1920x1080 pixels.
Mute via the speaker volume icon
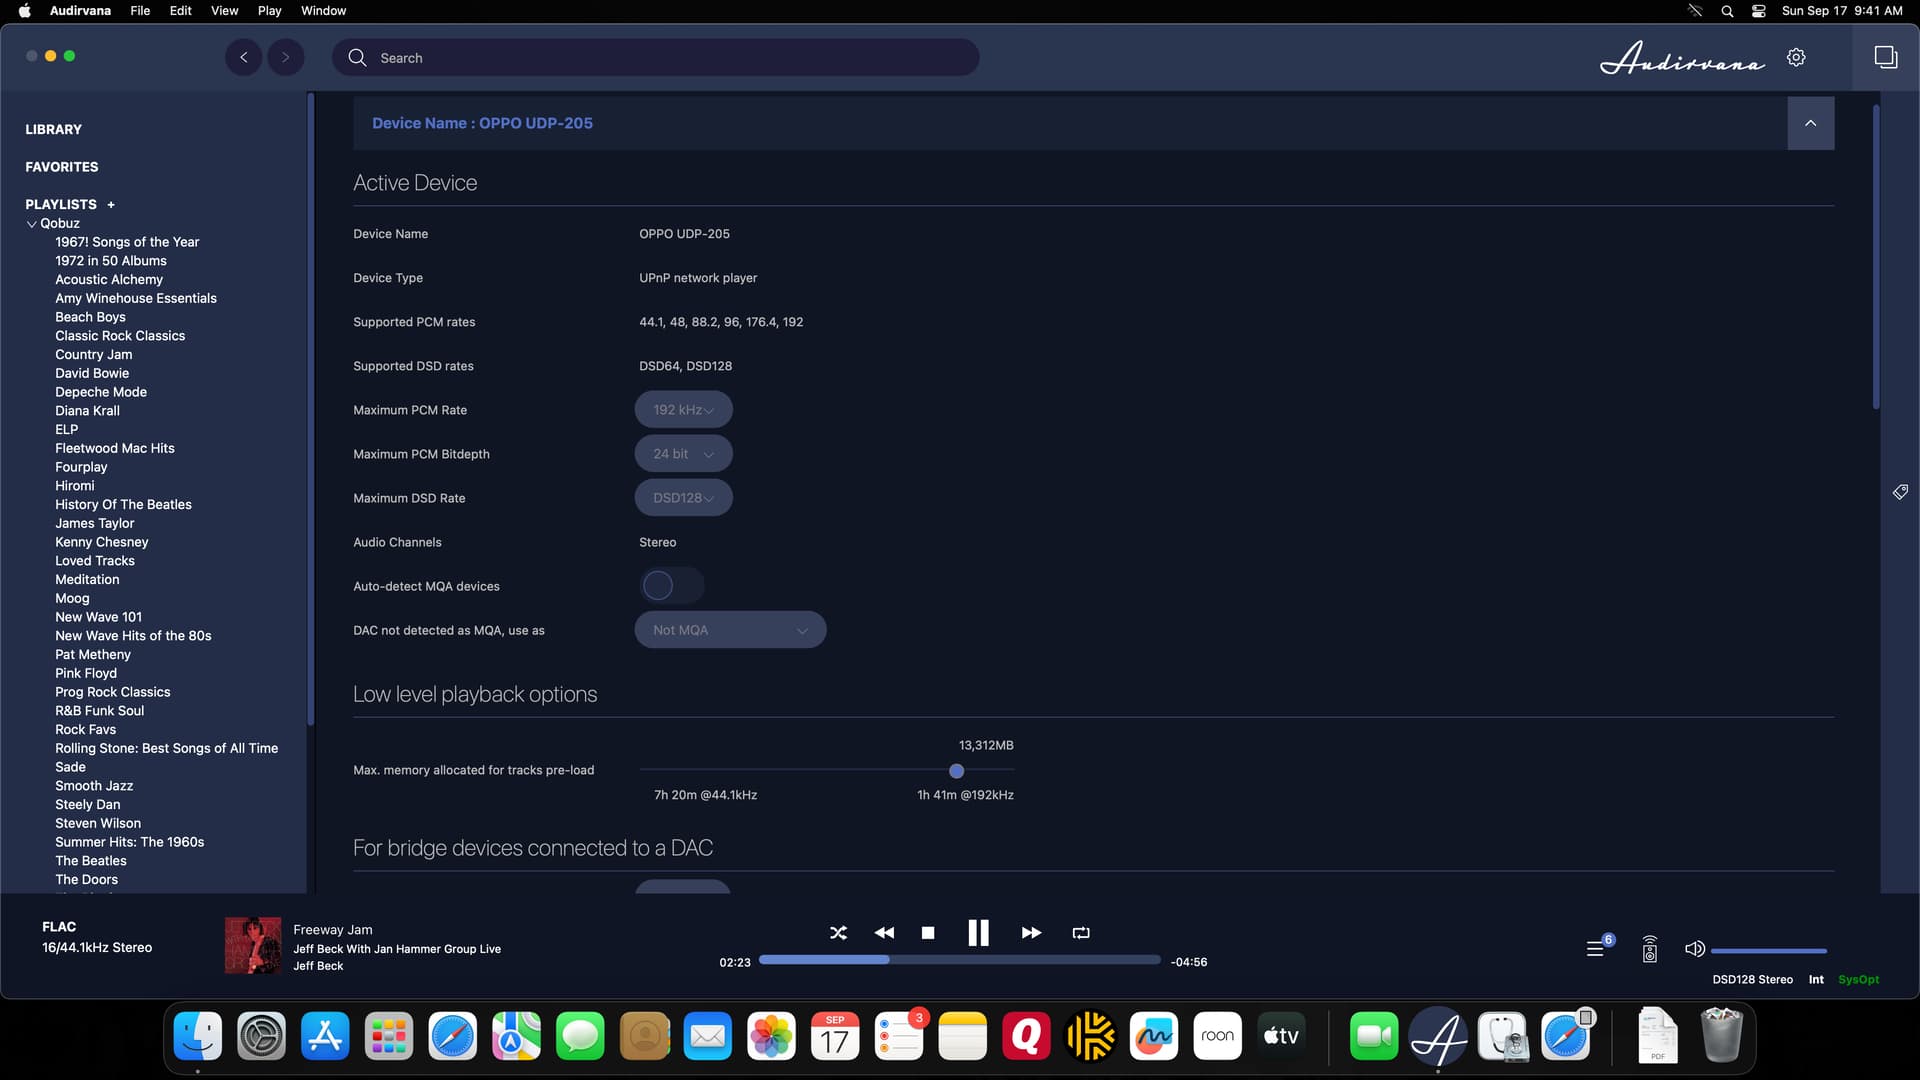coord(1694,949)
